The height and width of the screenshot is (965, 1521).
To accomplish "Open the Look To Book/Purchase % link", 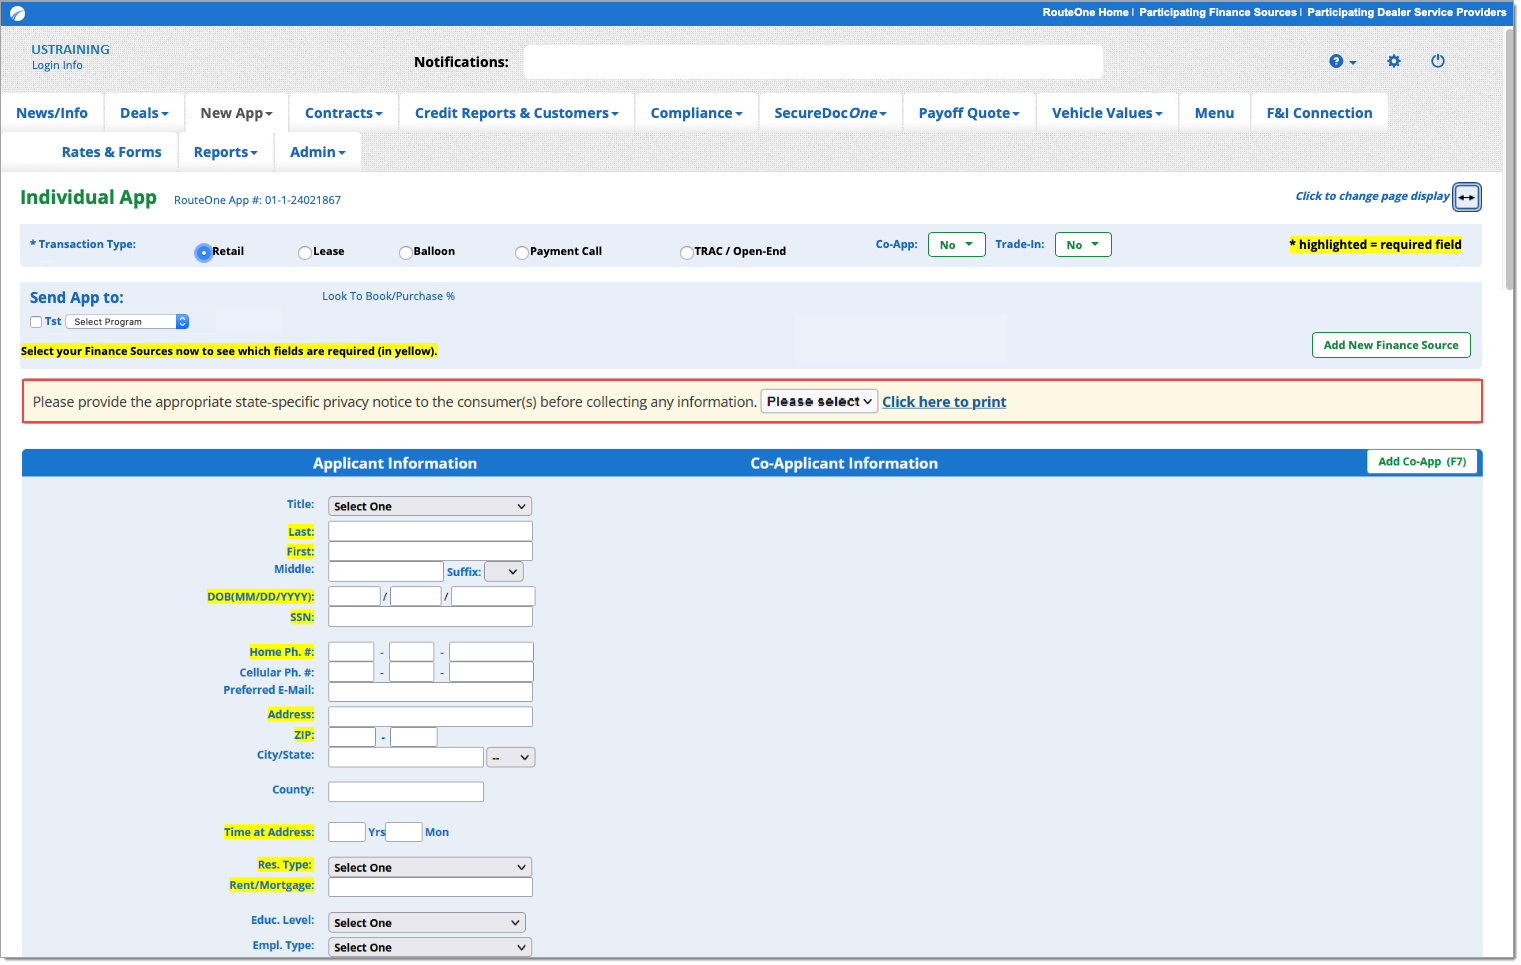I will click(x=388, y=297).
